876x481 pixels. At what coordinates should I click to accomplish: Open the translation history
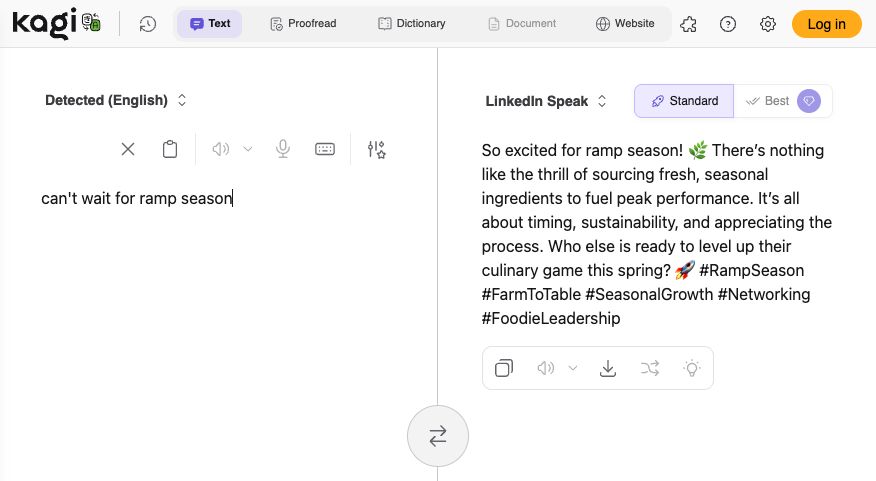pos(148,24)
